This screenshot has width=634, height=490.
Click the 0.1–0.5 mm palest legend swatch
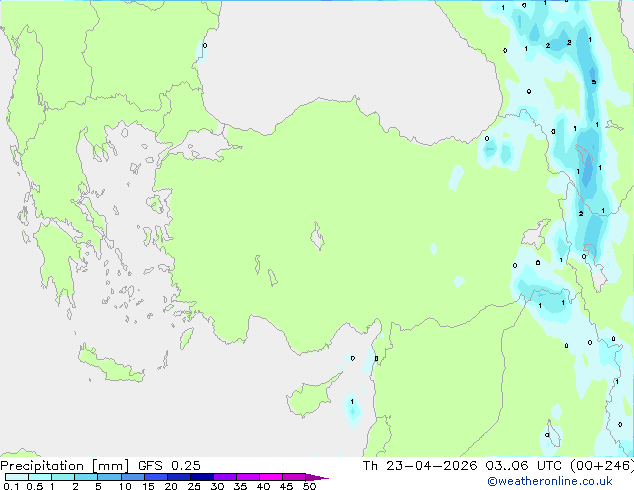click(17, 477)
